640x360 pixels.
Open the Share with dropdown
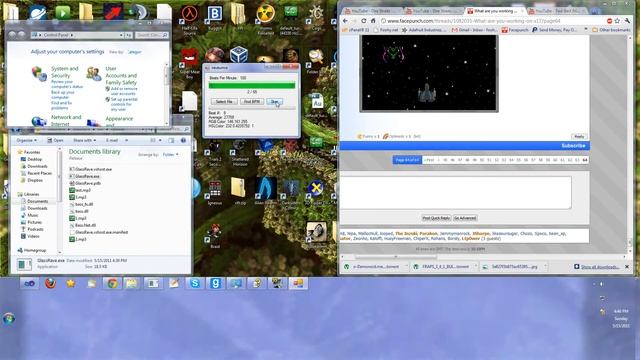84,140
